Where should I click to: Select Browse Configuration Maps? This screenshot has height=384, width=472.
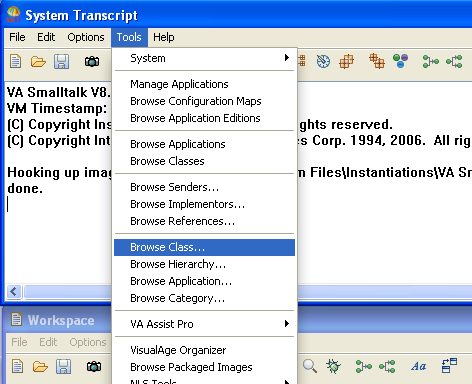pyautogui.click(x=204, y=101)
